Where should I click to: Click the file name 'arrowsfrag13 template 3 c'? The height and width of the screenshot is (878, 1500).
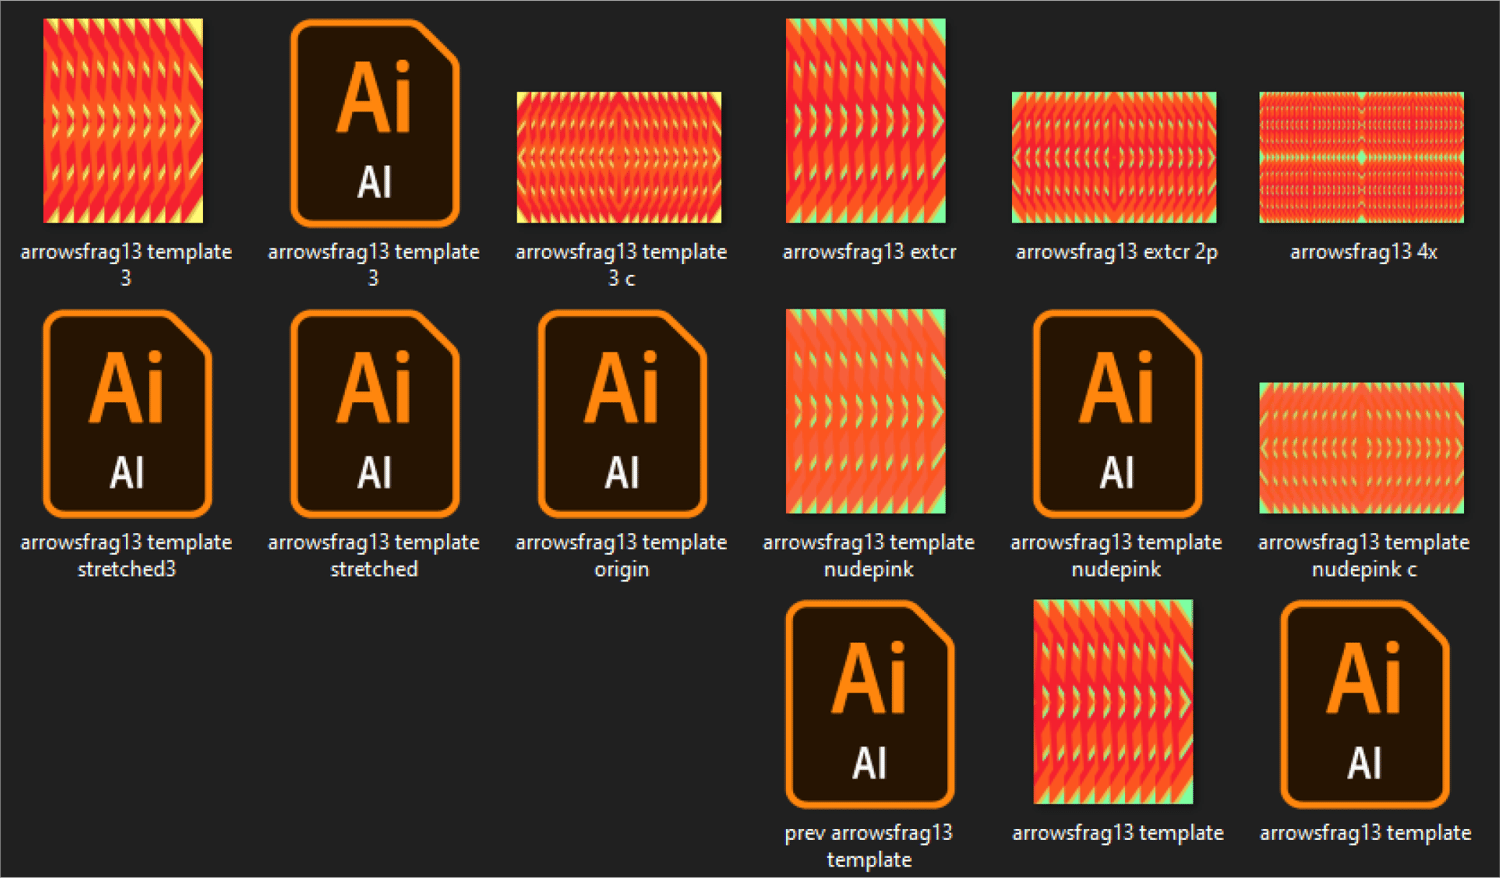(x=621, y=265)
